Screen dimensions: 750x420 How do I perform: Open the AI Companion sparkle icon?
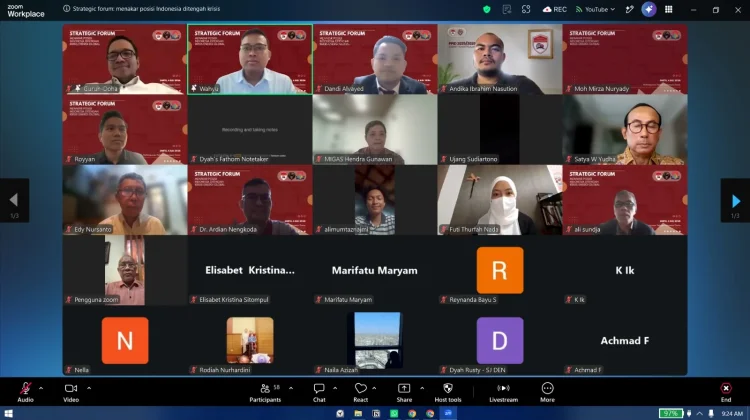click(x=649, y=9)
